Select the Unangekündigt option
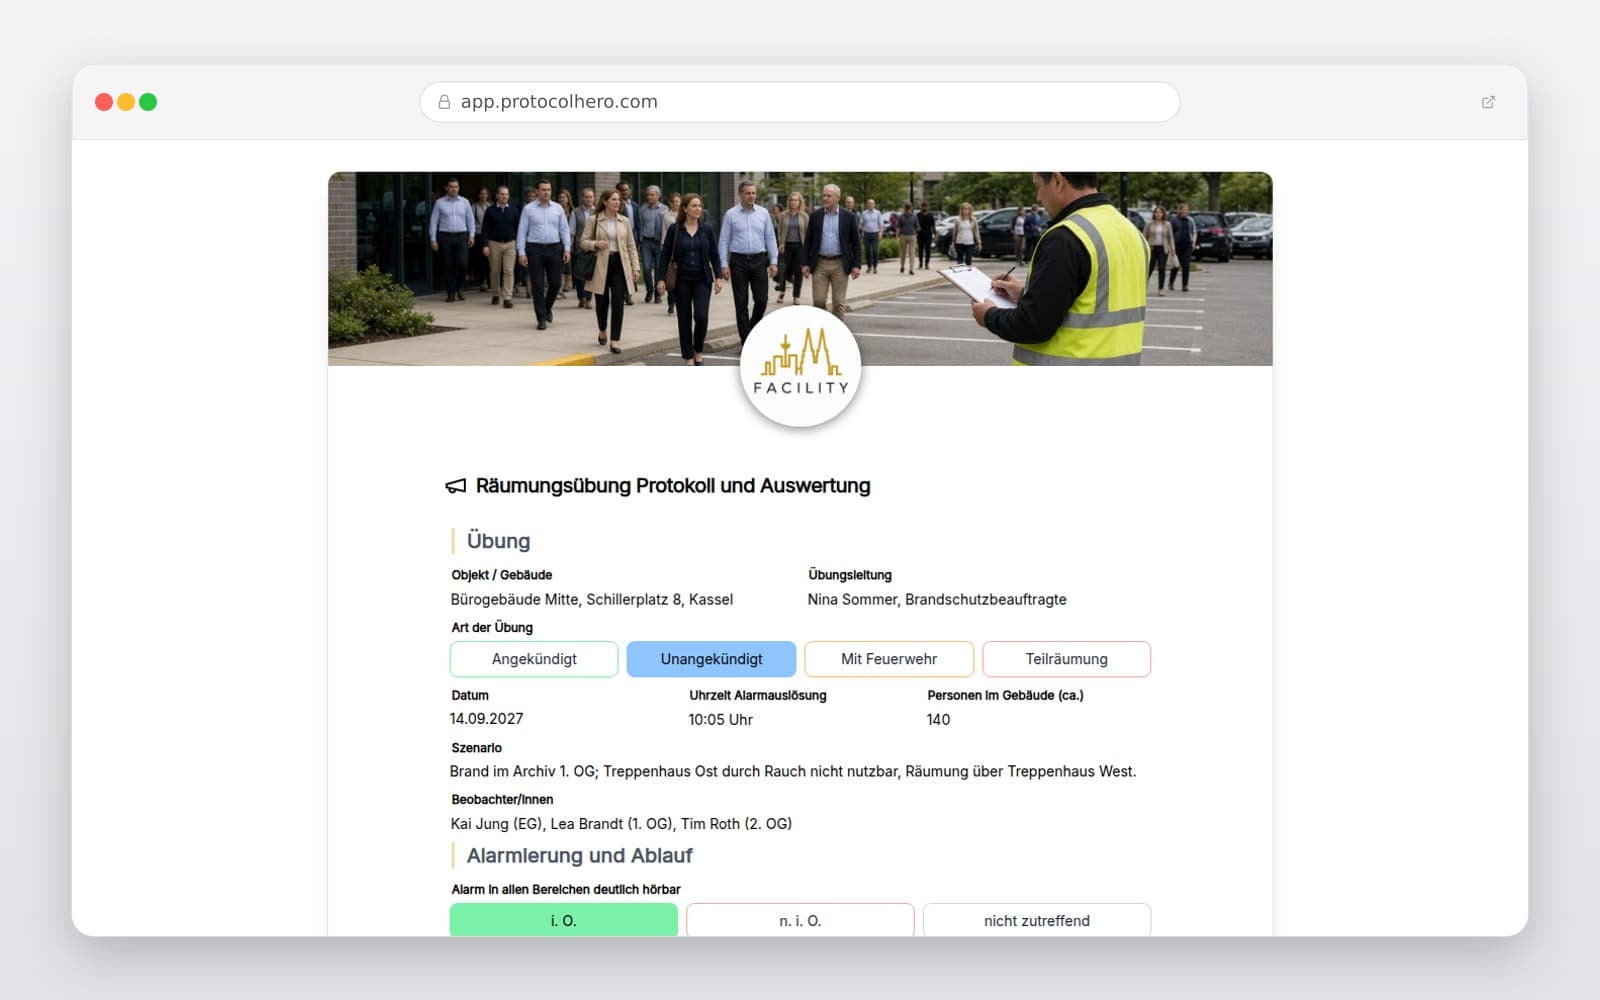This screenshot has width=1600, height=1000. (x=711, y=659)
